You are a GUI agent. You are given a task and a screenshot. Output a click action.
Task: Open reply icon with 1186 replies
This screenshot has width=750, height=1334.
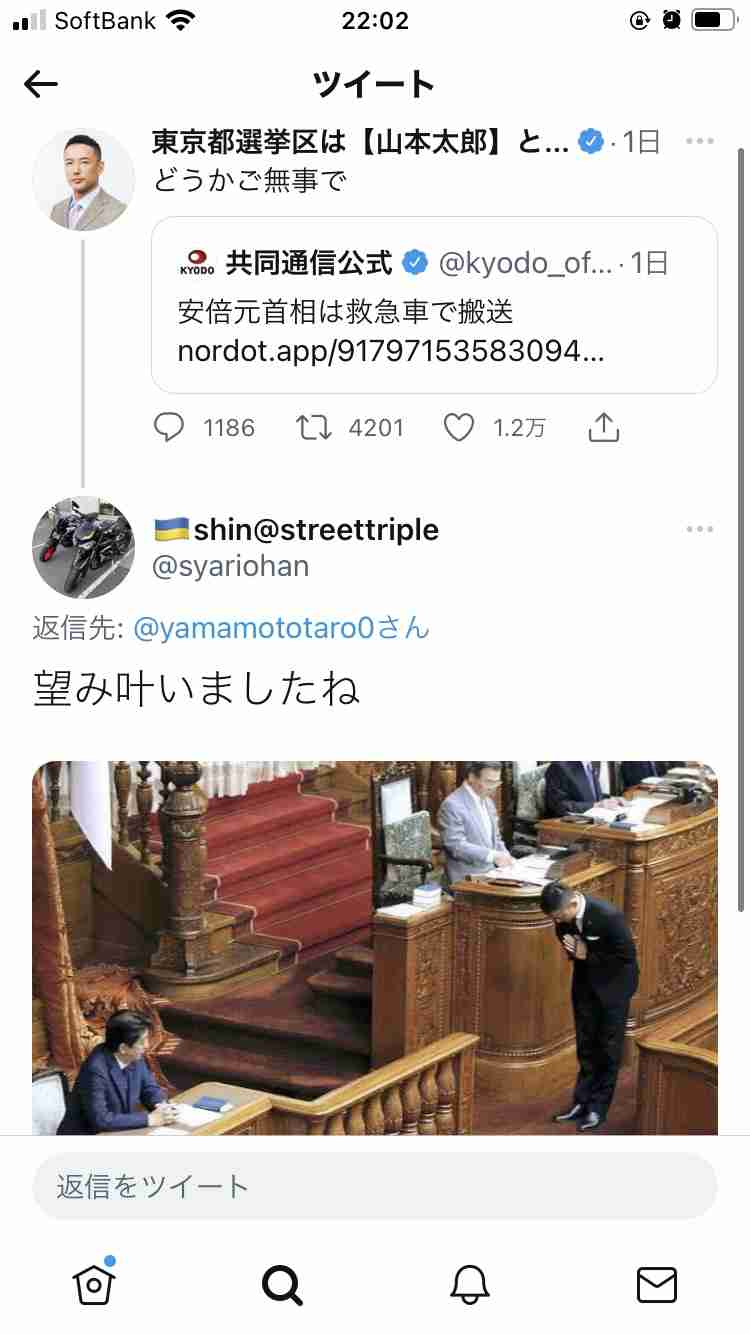click(x=170, y=428)
